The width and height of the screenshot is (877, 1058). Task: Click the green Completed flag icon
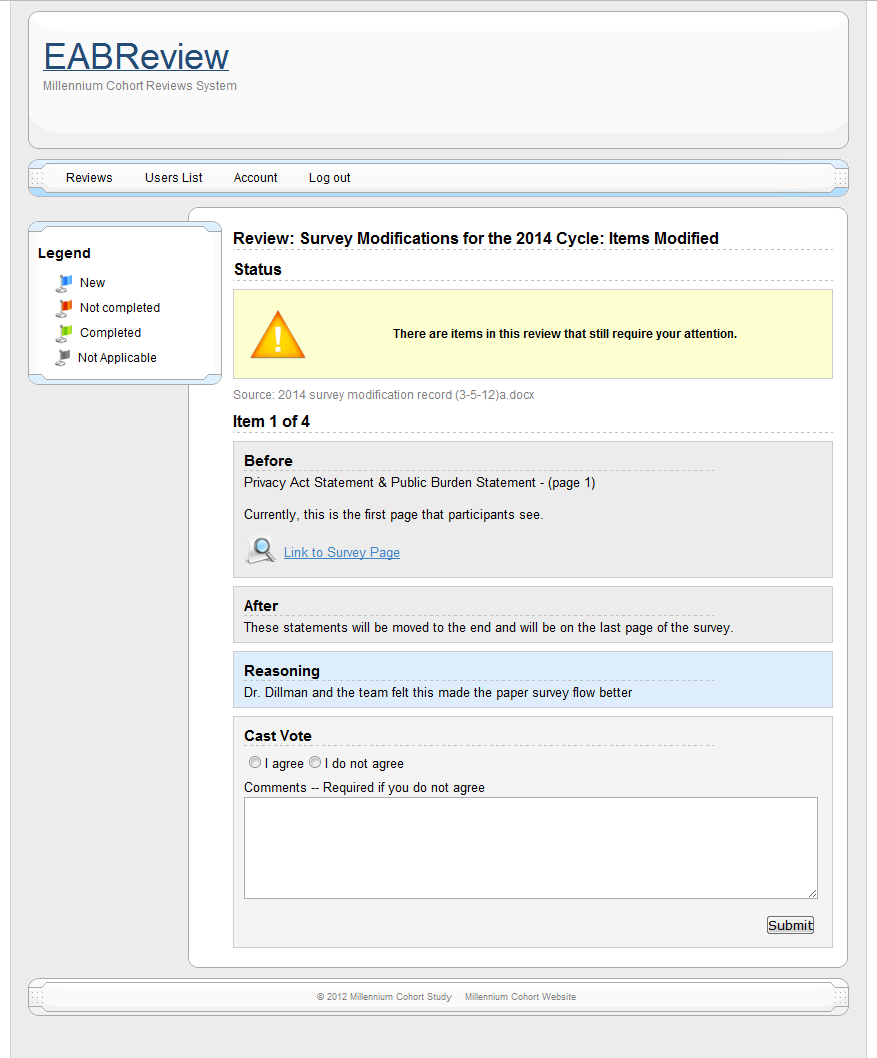pos(64,333)
